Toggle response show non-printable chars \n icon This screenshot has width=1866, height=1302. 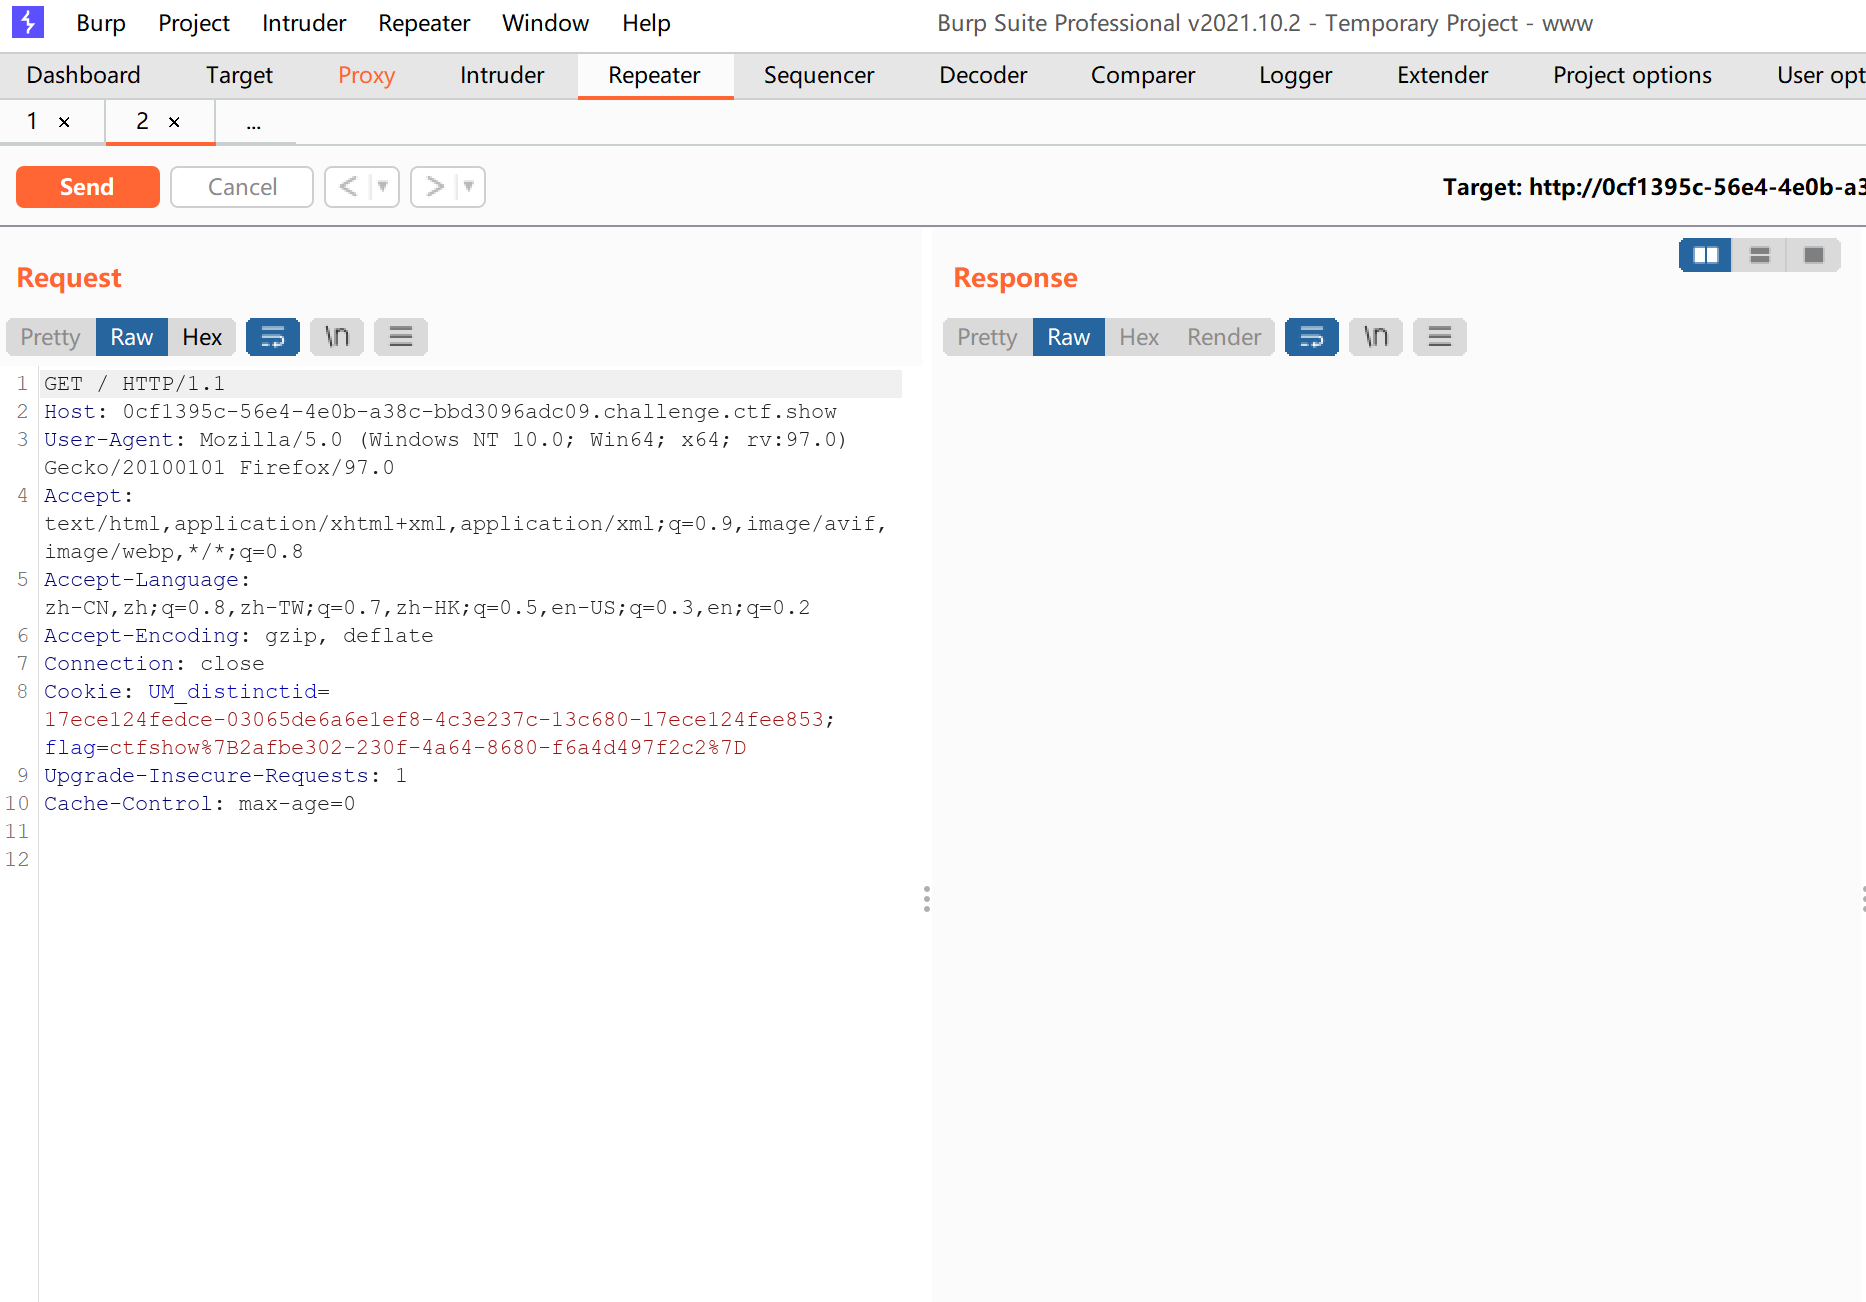point(1376,337)
